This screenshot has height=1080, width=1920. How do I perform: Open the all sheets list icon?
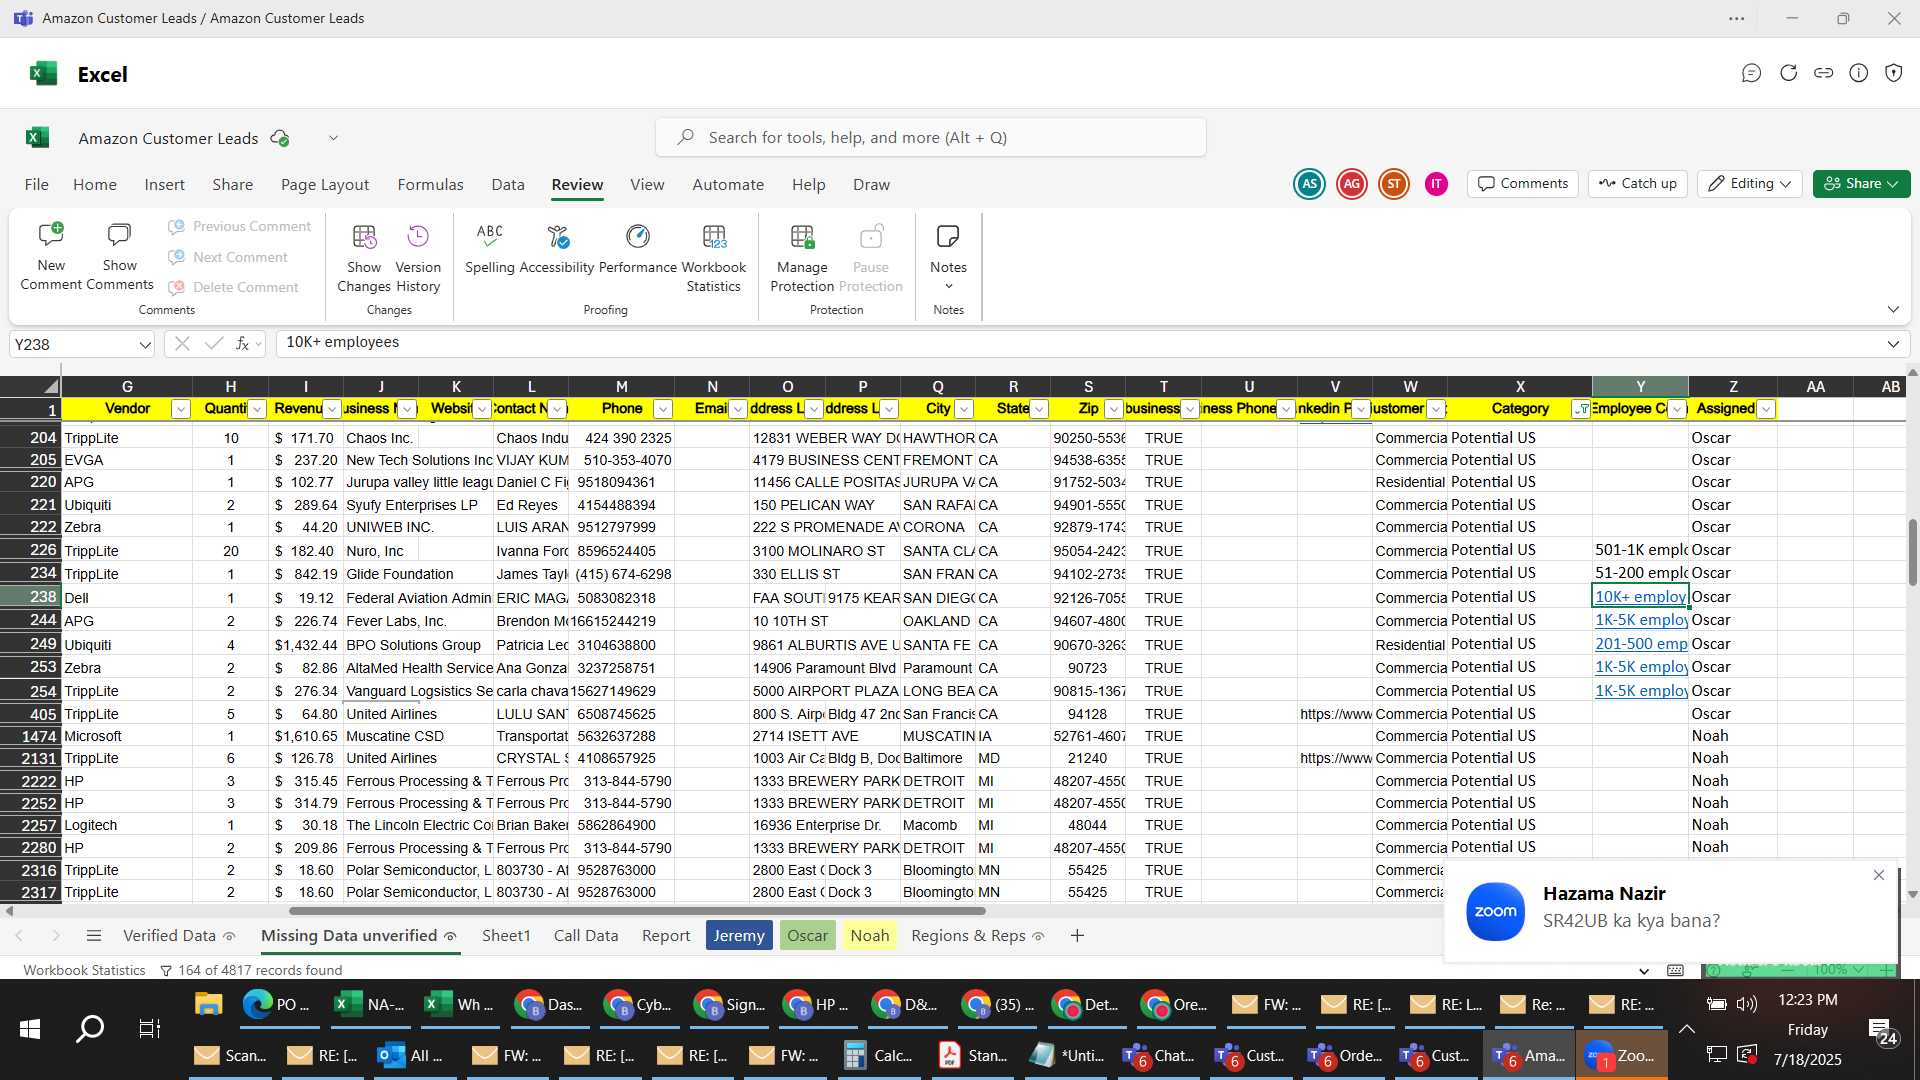pyautogui.click(x=94, y=936)
